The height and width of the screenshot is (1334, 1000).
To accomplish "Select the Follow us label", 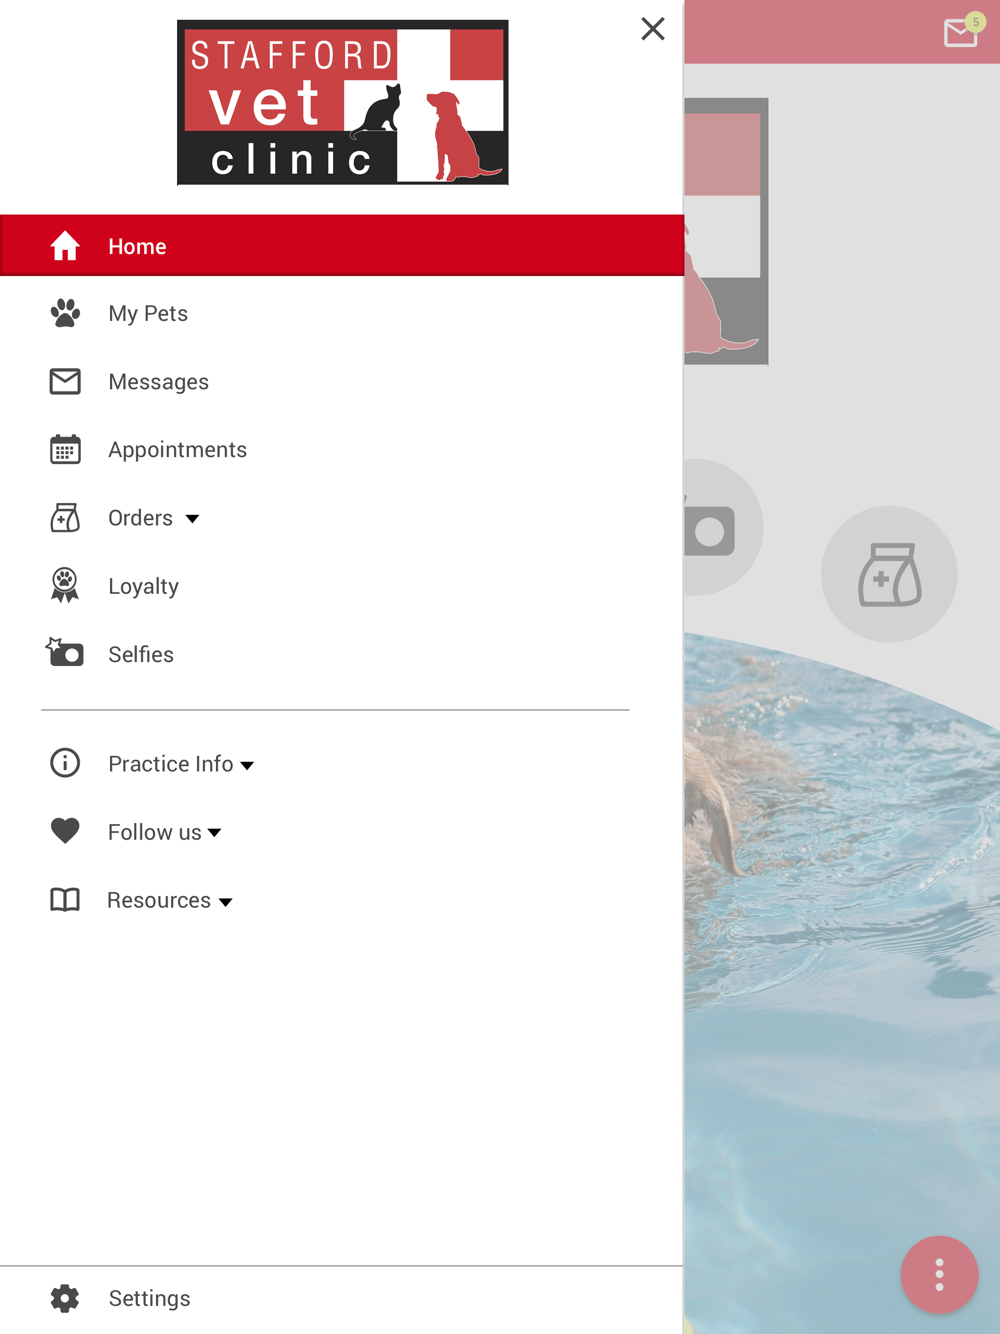I will pos(155,832).
